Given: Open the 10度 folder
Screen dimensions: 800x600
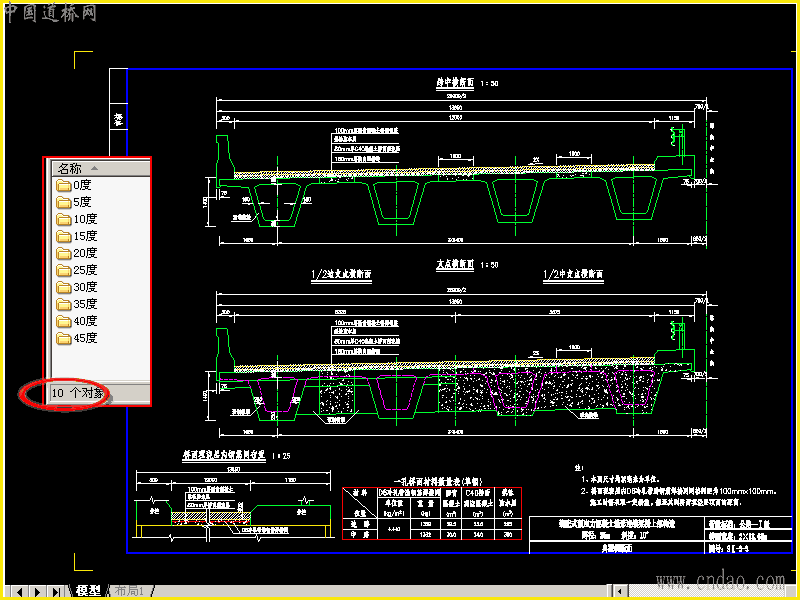Looking at the screenshot, I should coord(77,219).
